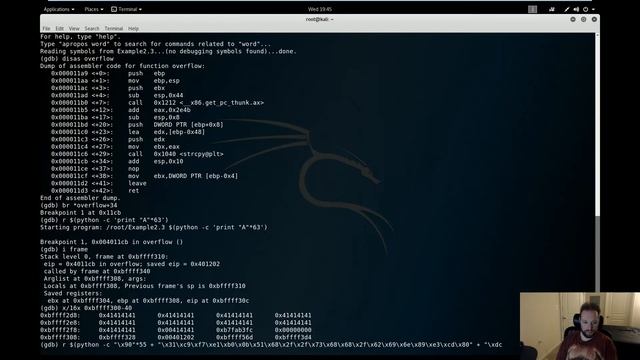Click the bottom gdb prompt with \x90 shellcode

pos(271,345)
